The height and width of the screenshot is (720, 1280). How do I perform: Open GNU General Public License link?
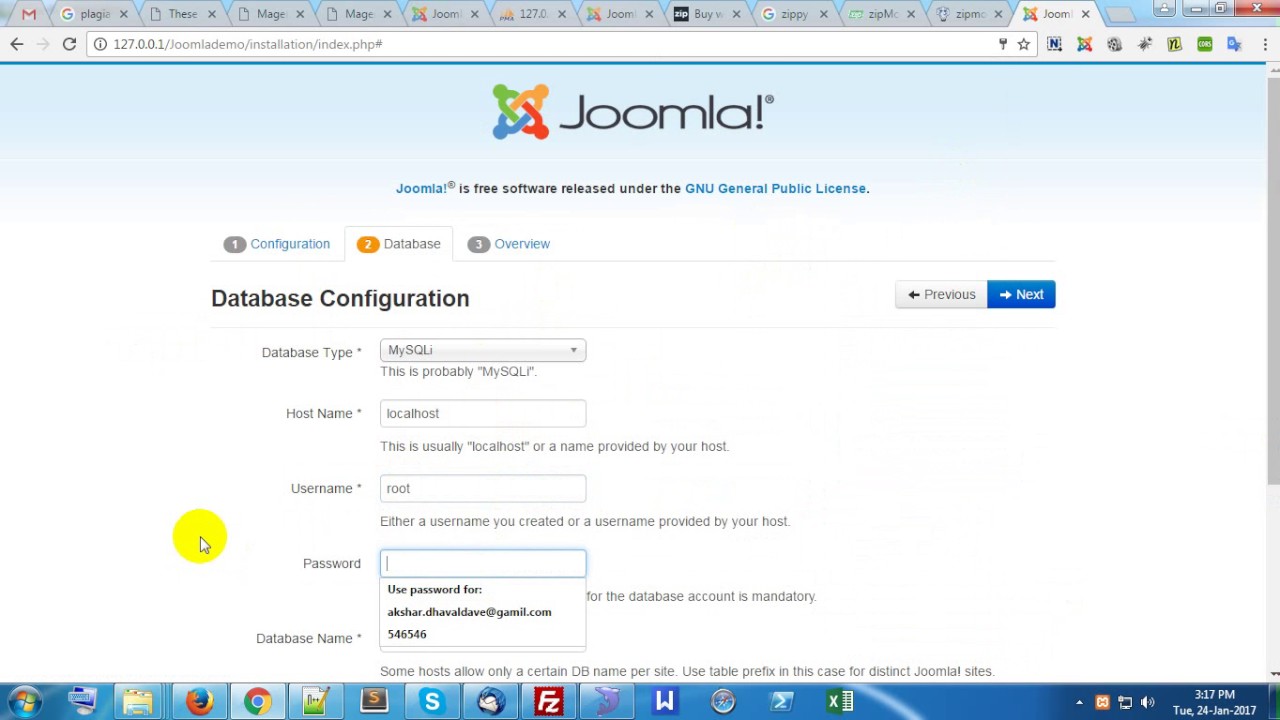[775, 188]
